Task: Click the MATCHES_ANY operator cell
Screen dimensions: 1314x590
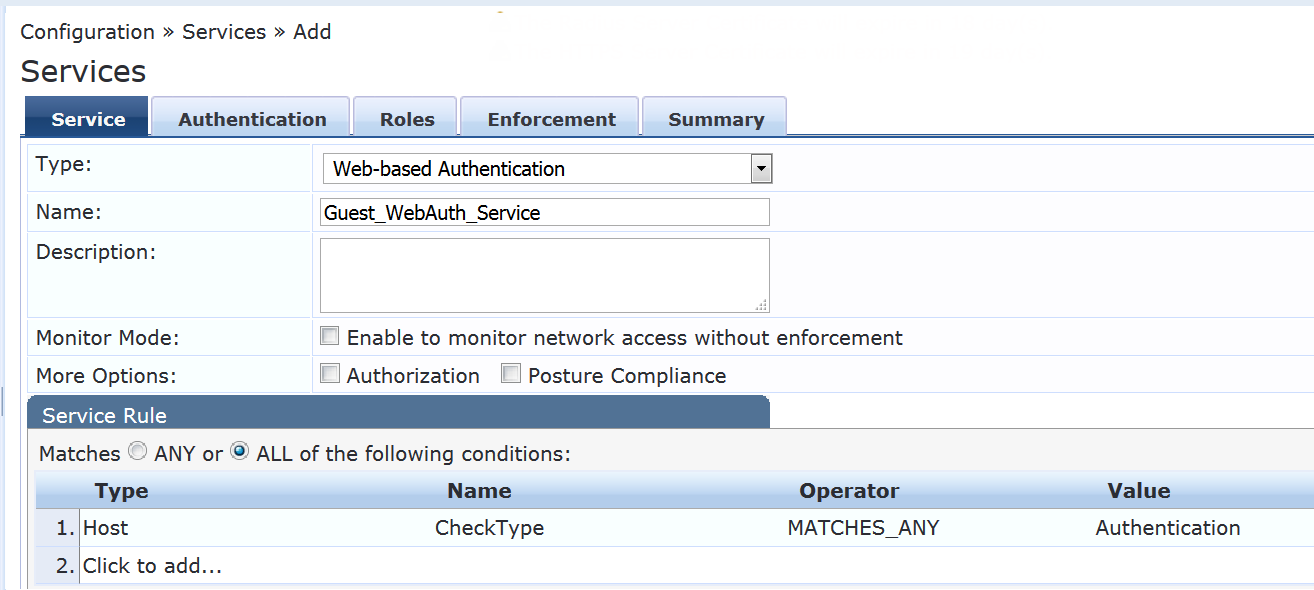Action: (863, 528)
